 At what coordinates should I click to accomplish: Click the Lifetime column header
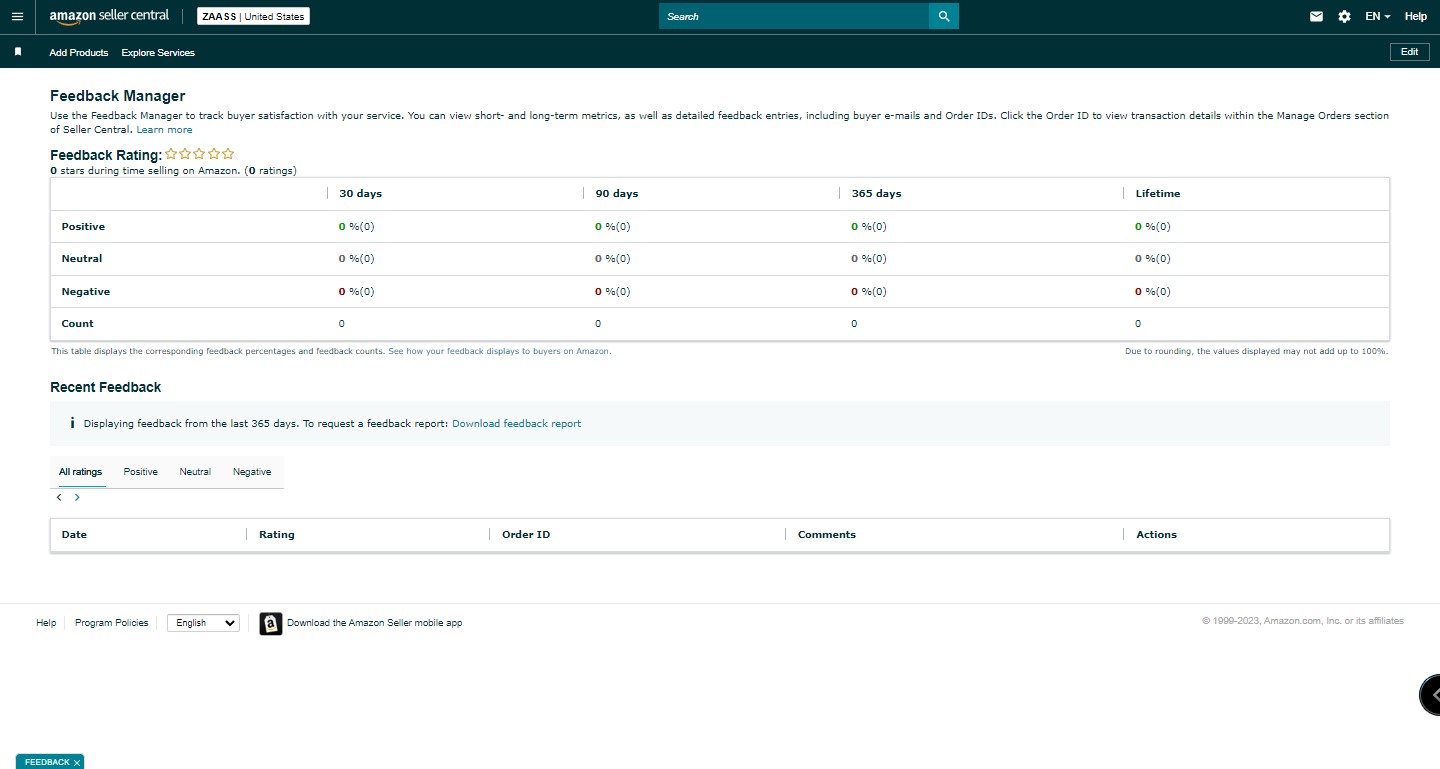(1158, 194)
